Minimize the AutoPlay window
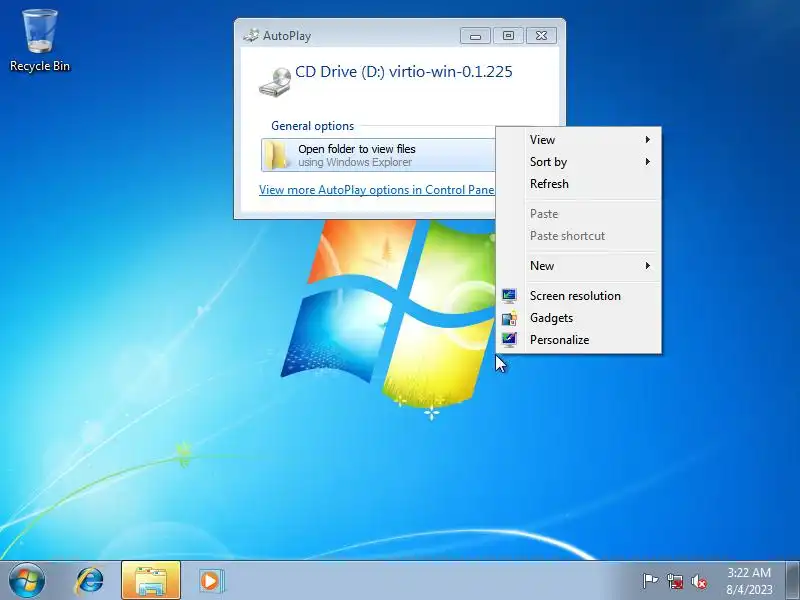This screenshot has width=800, height=600. tap(475, 36)
